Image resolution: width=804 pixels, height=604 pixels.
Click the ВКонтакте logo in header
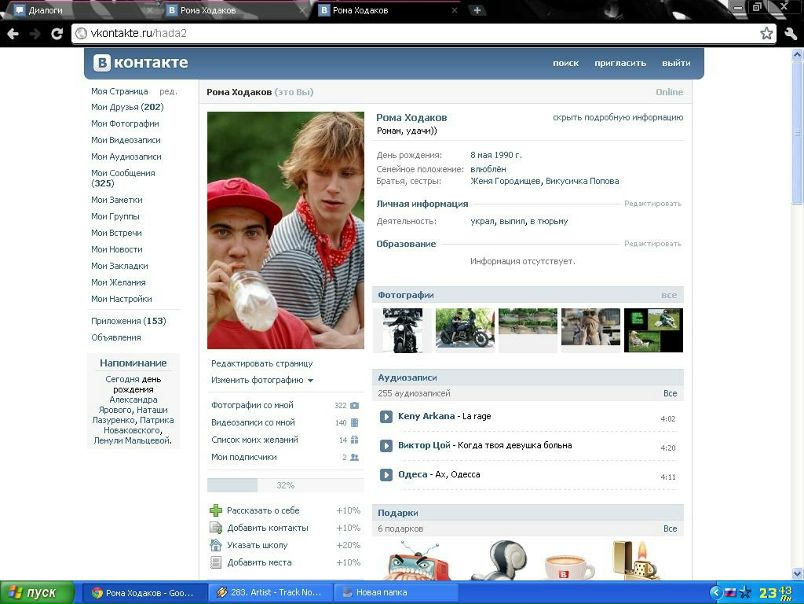tap(141, 63)
